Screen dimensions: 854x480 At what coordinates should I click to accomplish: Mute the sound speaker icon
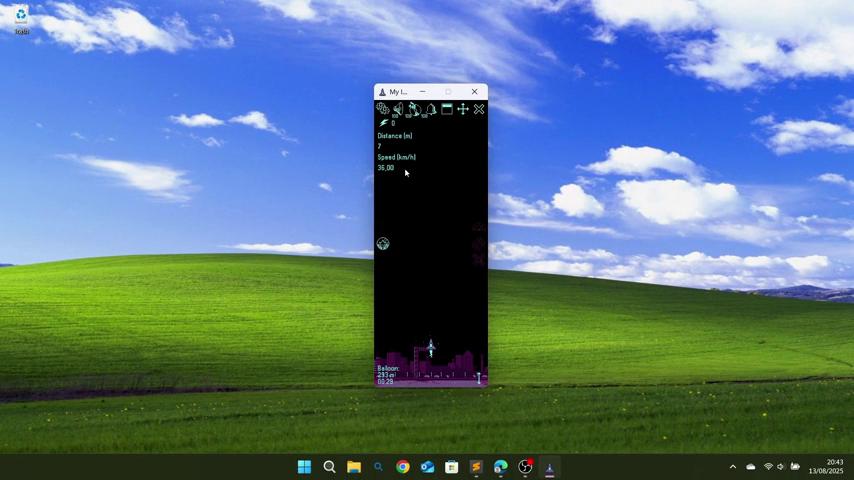pyautogui.click(x=397, y=109)
